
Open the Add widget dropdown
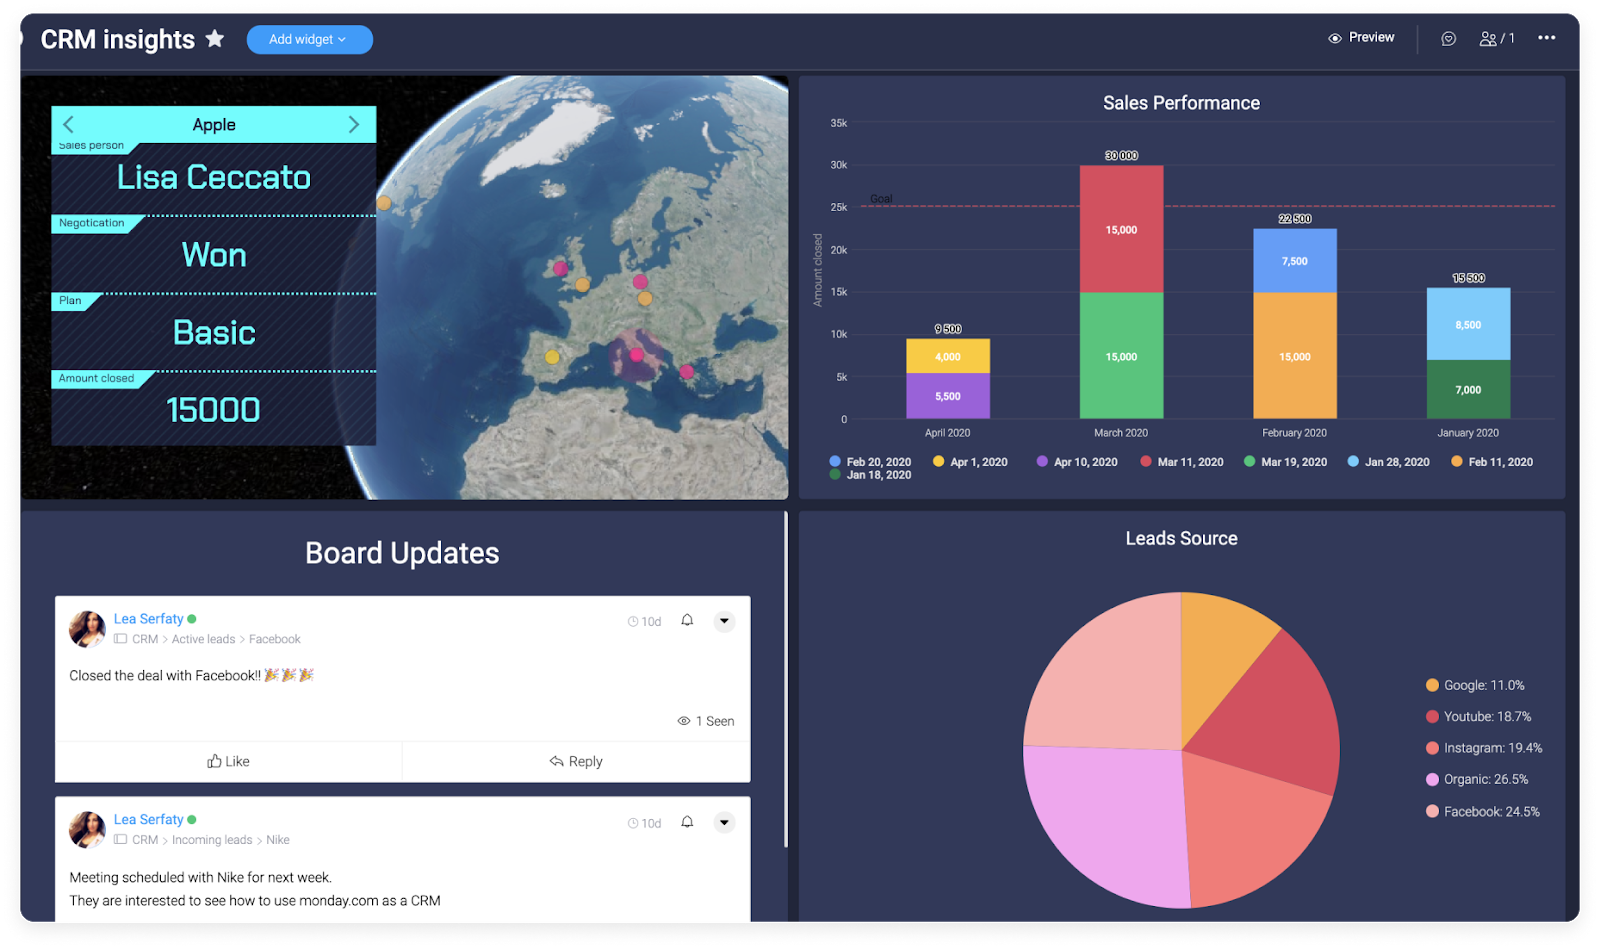click(x=309, y=39)
